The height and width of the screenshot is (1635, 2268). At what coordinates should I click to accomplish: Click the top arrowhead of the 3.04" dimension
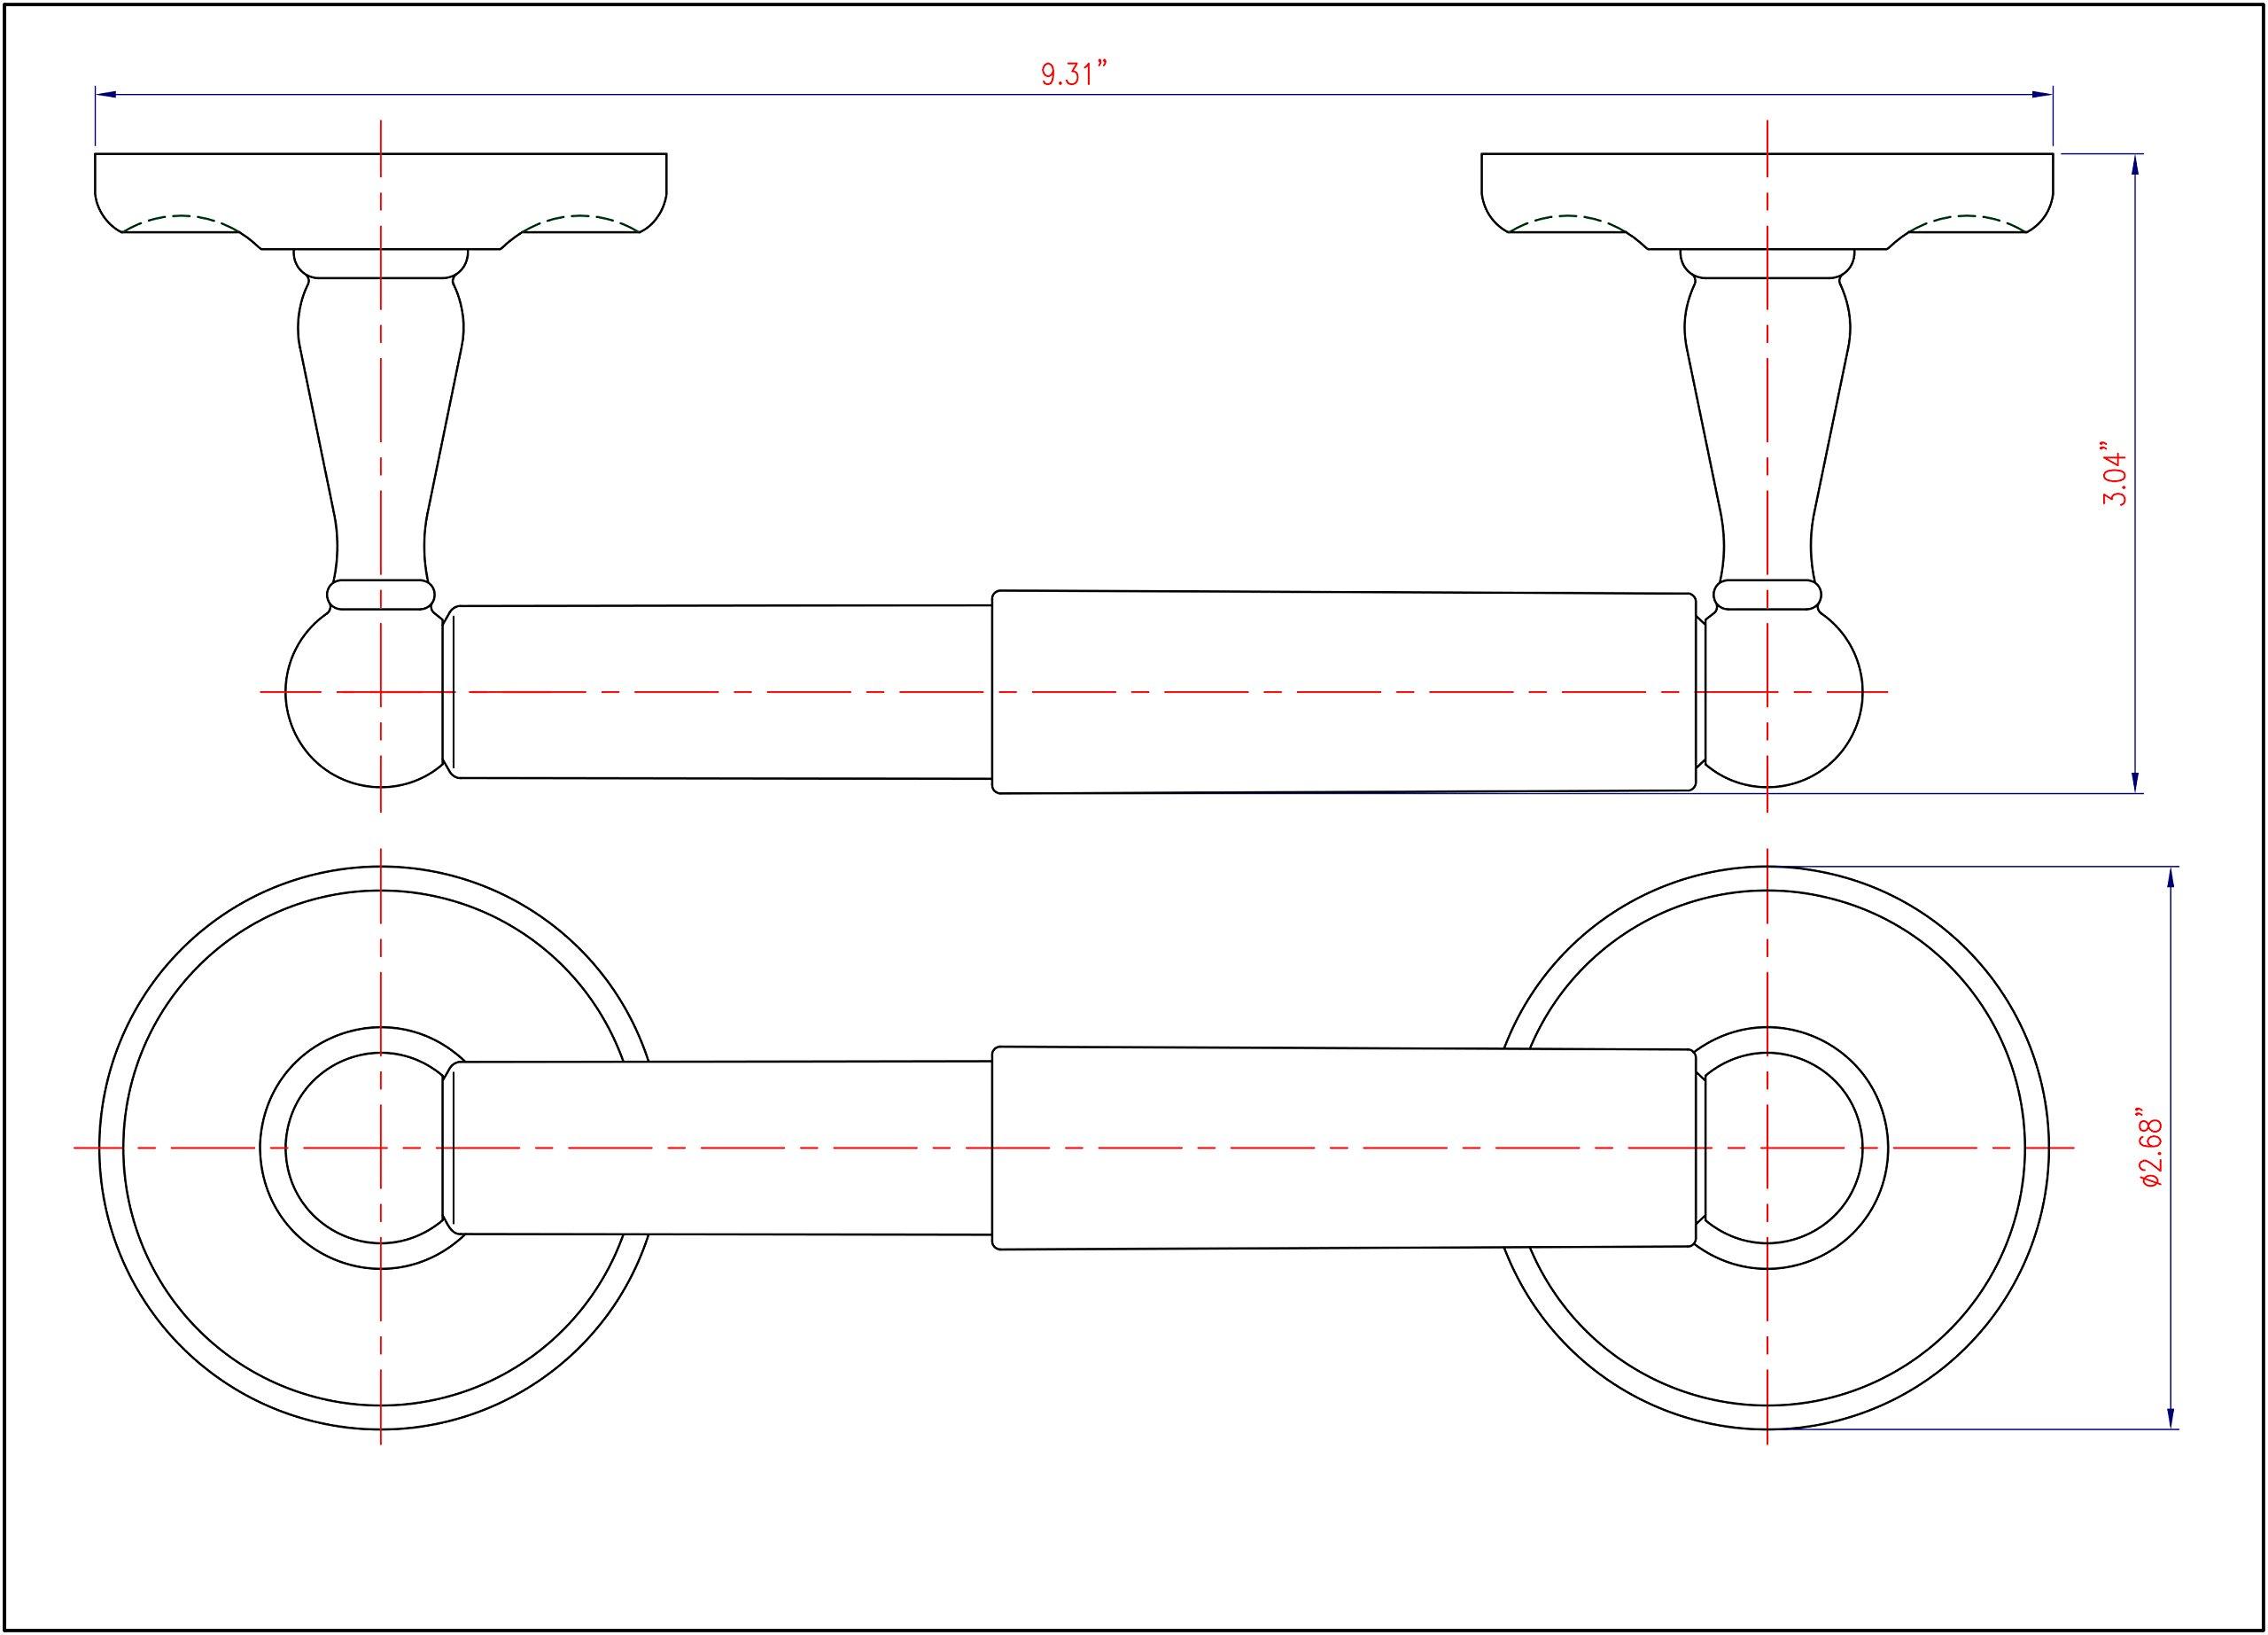point(2135,165)
